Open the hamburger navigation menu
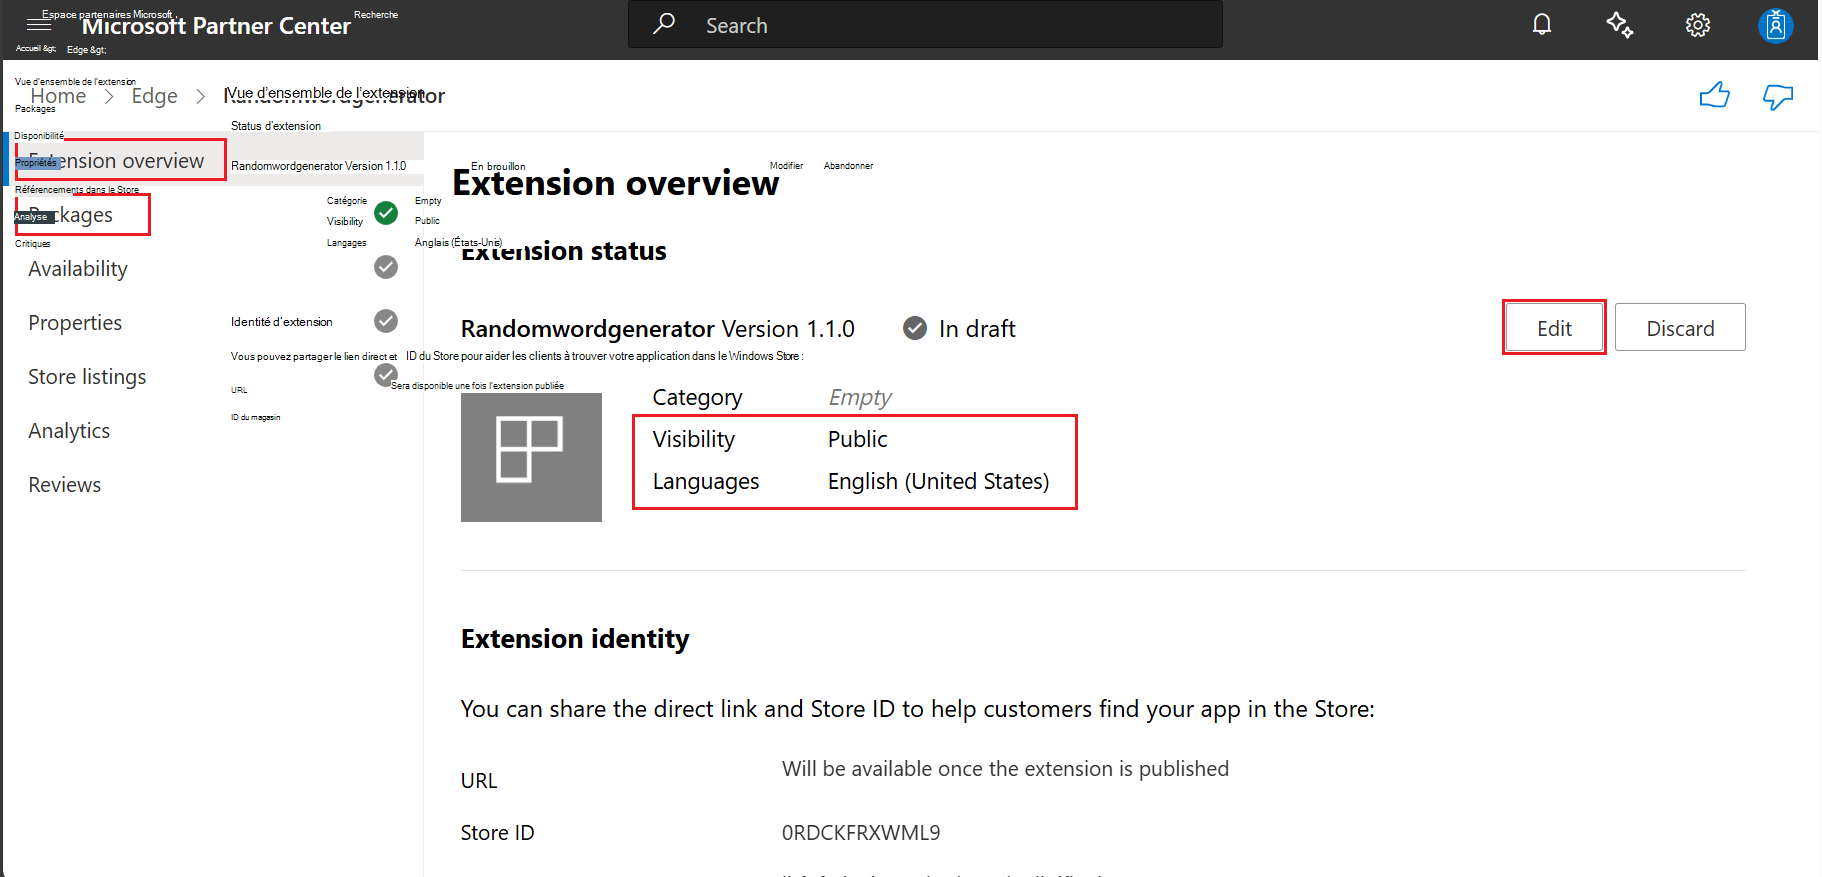Viewport: 1822px width, 877px height. point(38,25)
